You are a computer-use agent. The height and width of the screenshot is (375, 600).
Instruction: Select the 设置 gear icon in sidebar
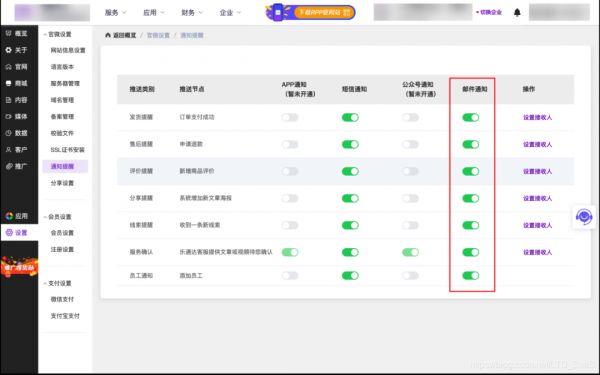9,233
